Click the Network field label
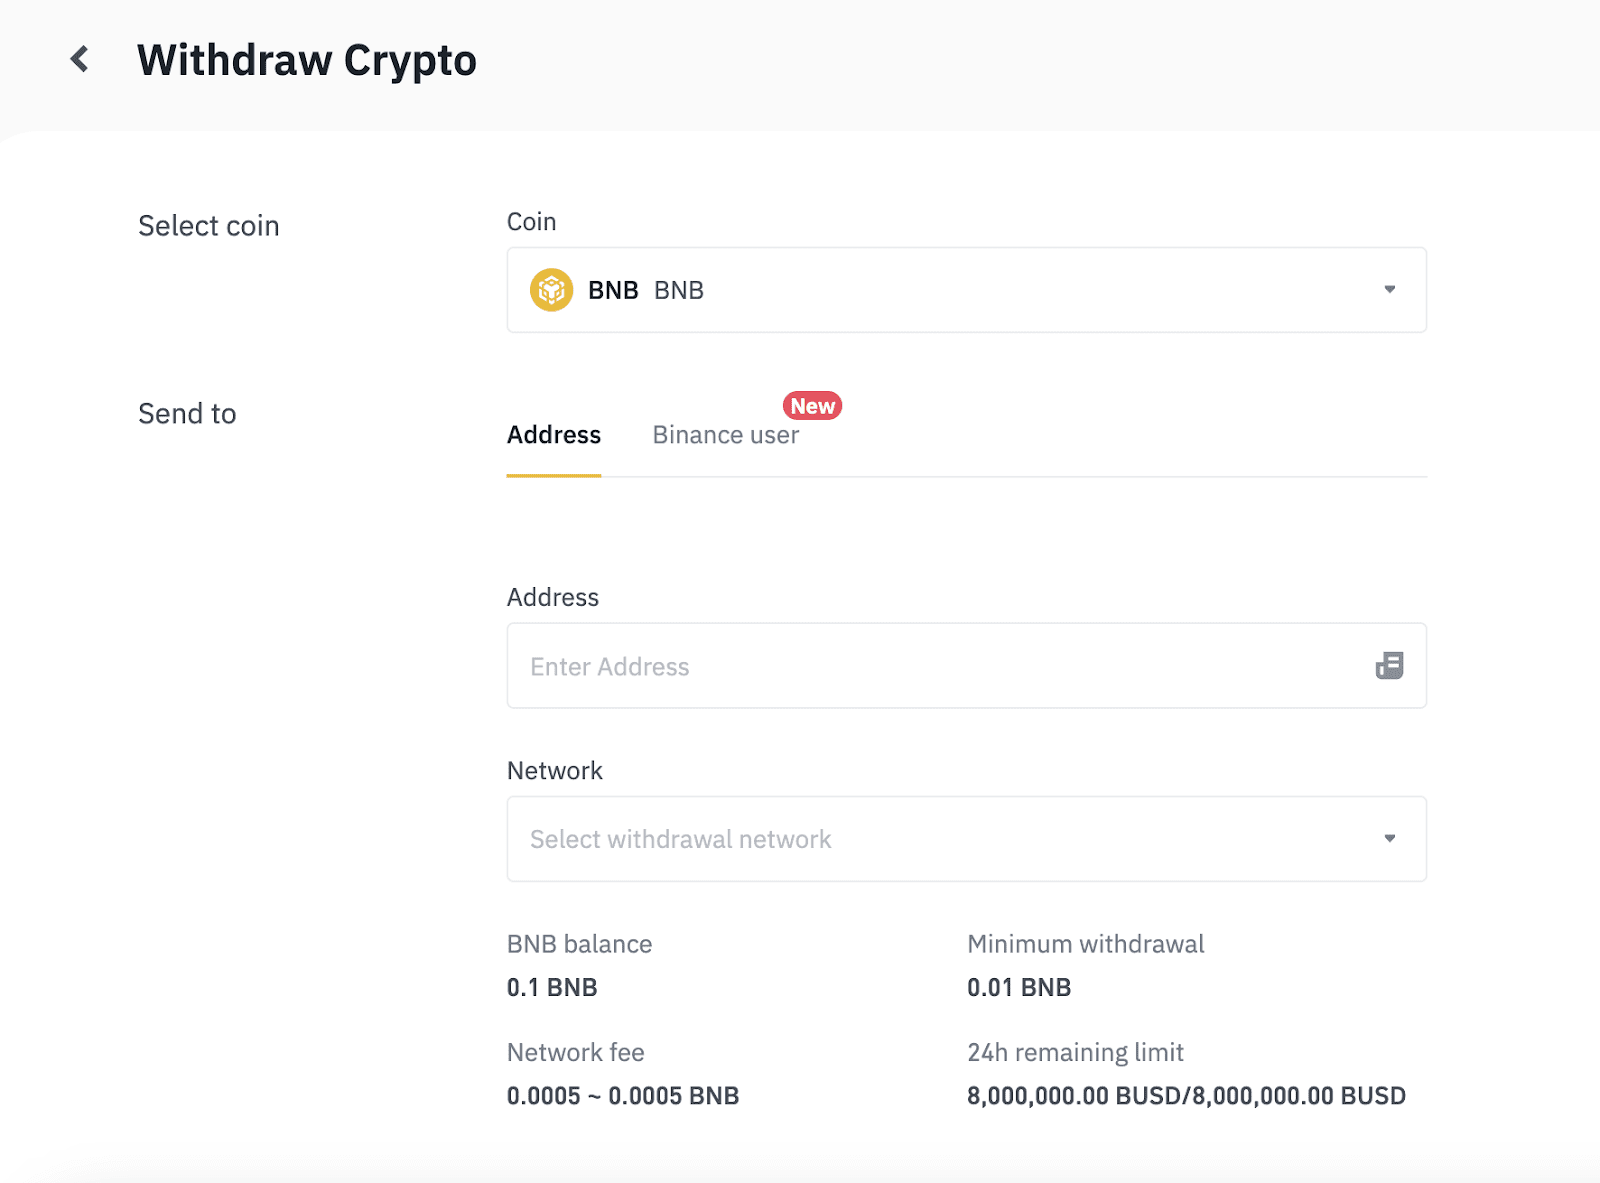The image size is (1600, 1183). tap(555, 771)
